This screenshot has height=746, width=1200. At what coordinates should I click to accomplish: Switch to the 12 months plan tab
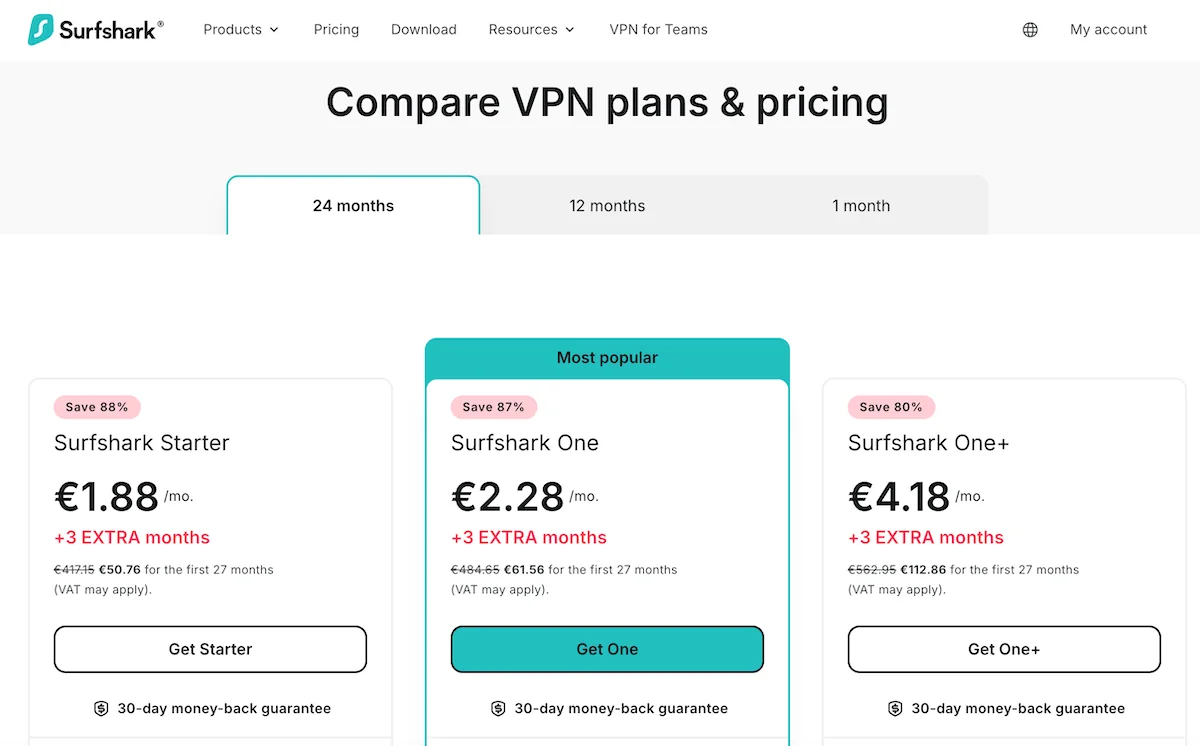(x=607, y=206)
